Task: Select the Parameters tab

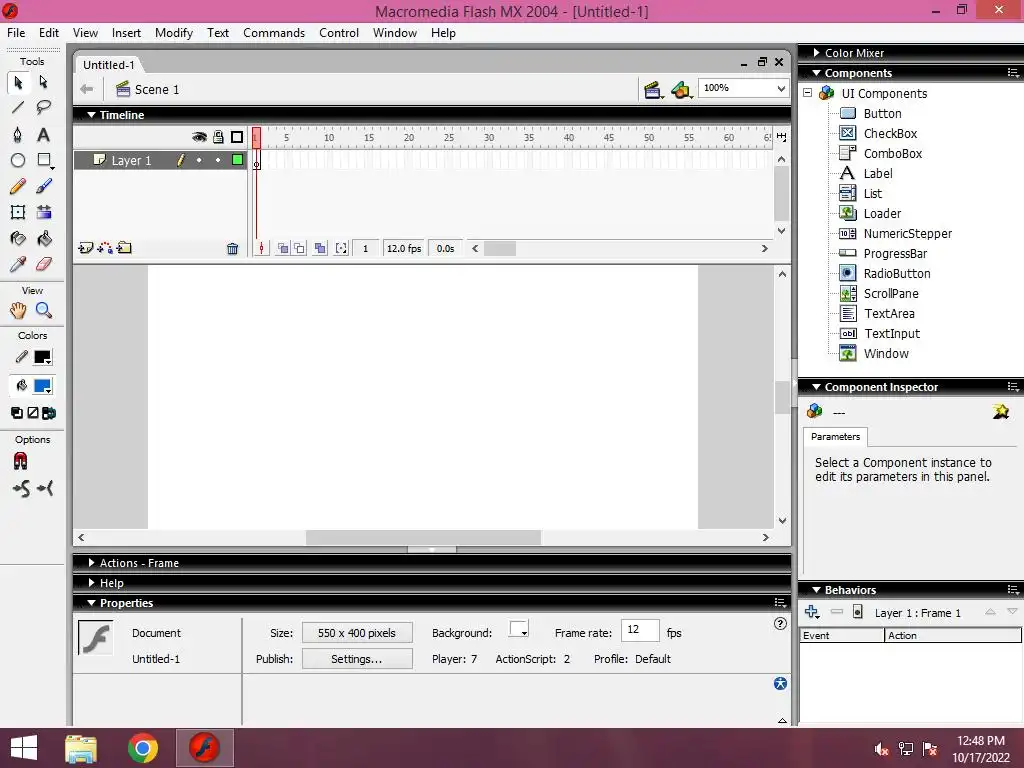Action: (835, 436)
